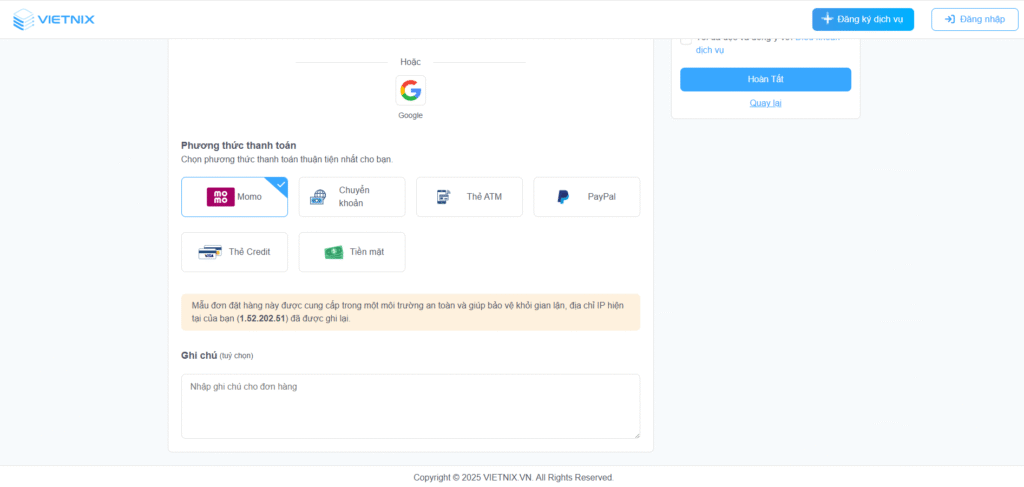Image resolution: width=1024 pixels, height=487 pixels.
Task: Click the PayPal logo icon
Action: [563, 197]
